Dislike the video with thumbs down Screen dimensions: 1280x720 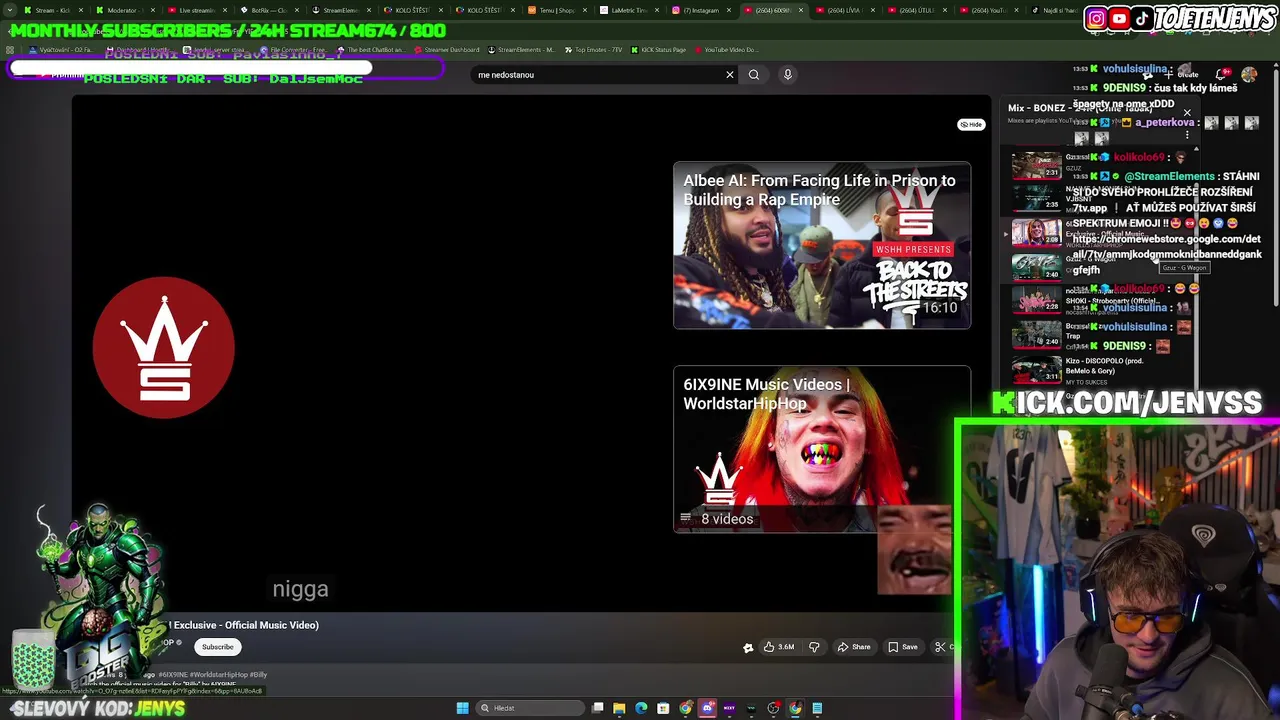pyautogui.click(x=814, y=647)
